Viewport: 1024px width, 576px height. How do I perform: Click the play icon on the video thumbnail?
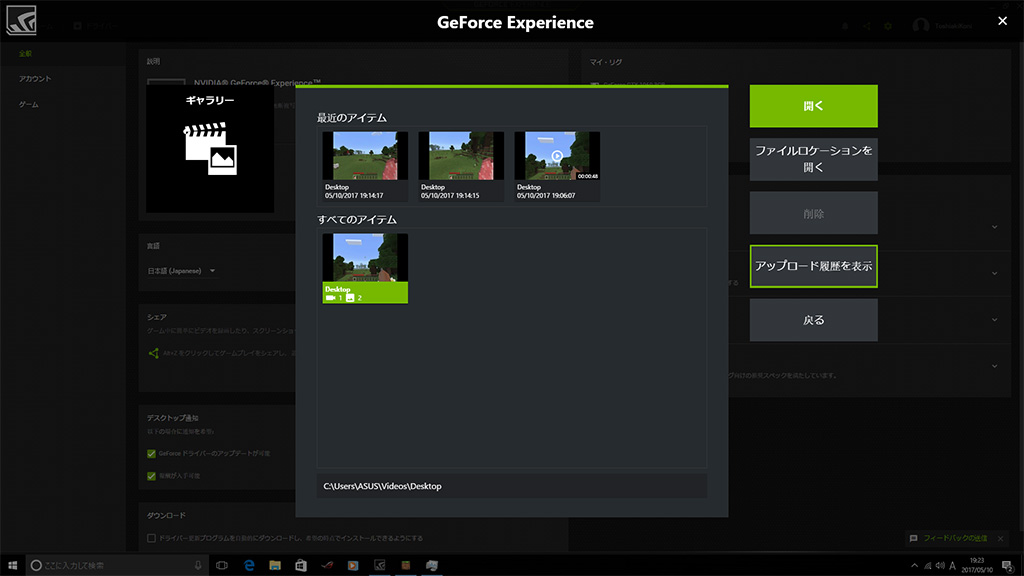pos(557,156)
